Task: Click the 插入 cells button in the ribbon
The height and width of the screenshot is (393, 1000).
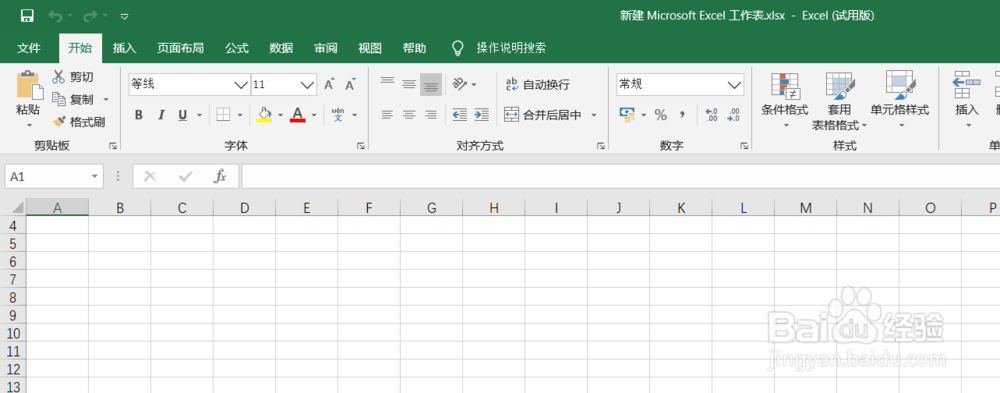Action: (967, 99)
